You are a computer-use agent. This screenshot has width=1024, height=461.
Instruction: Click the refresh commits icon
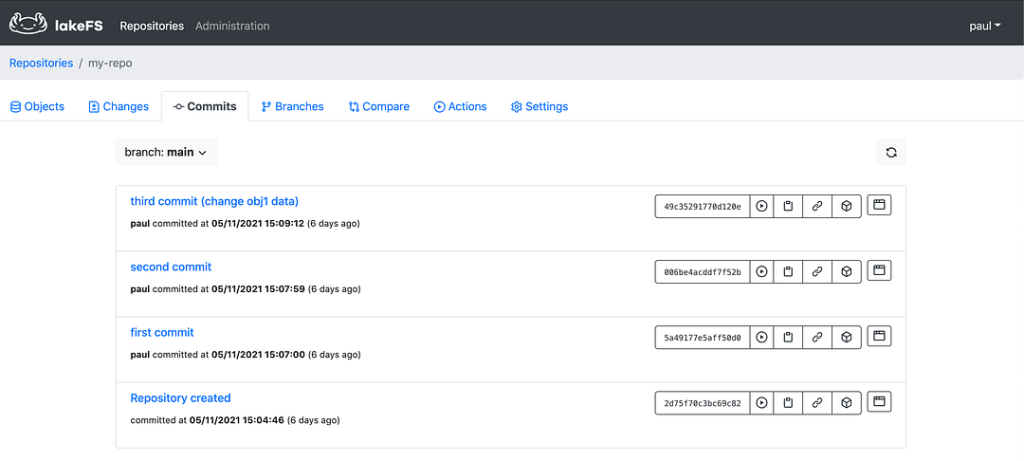[x=891, y=152]
